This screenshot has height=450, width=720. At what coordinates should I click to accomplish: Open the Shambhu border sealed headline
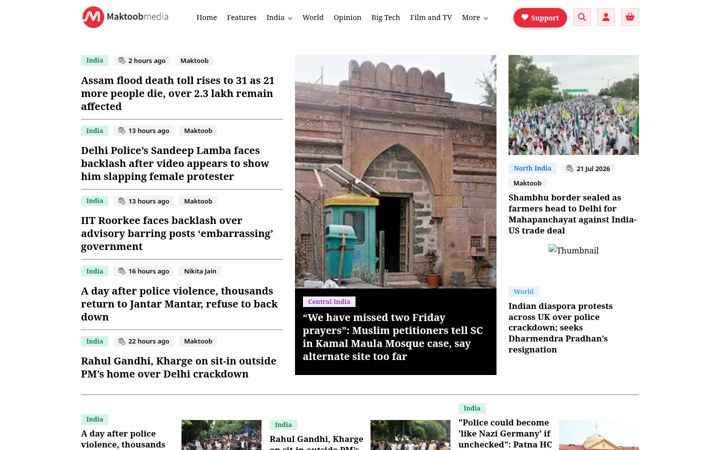click(x=572, y=214)
